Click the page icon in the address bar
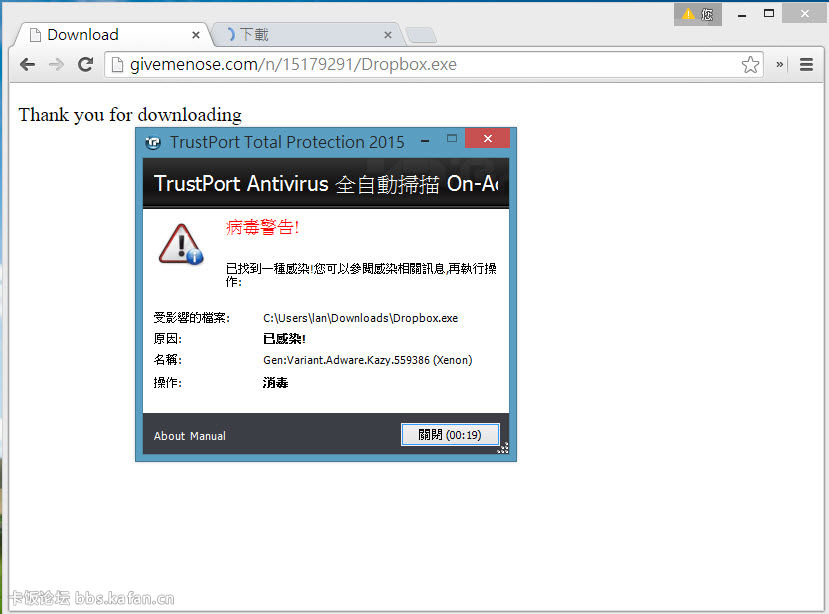The image size is (829, 614). tap(117, 65)
